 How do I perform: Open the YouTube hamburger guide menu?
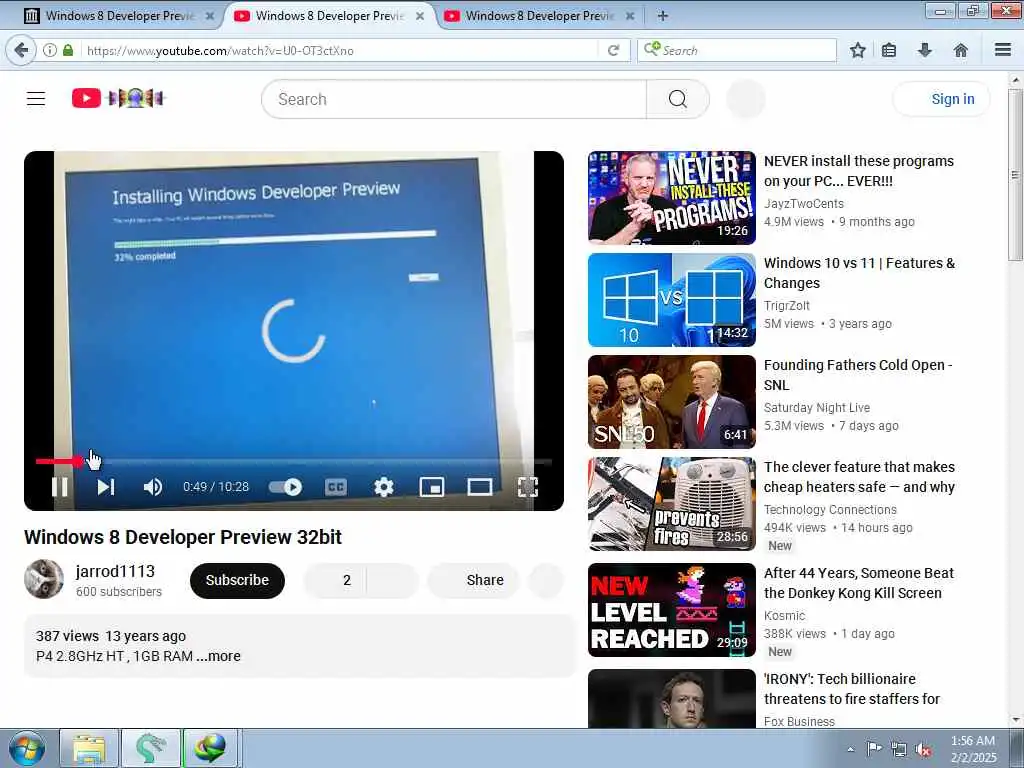tap(36, 99)
